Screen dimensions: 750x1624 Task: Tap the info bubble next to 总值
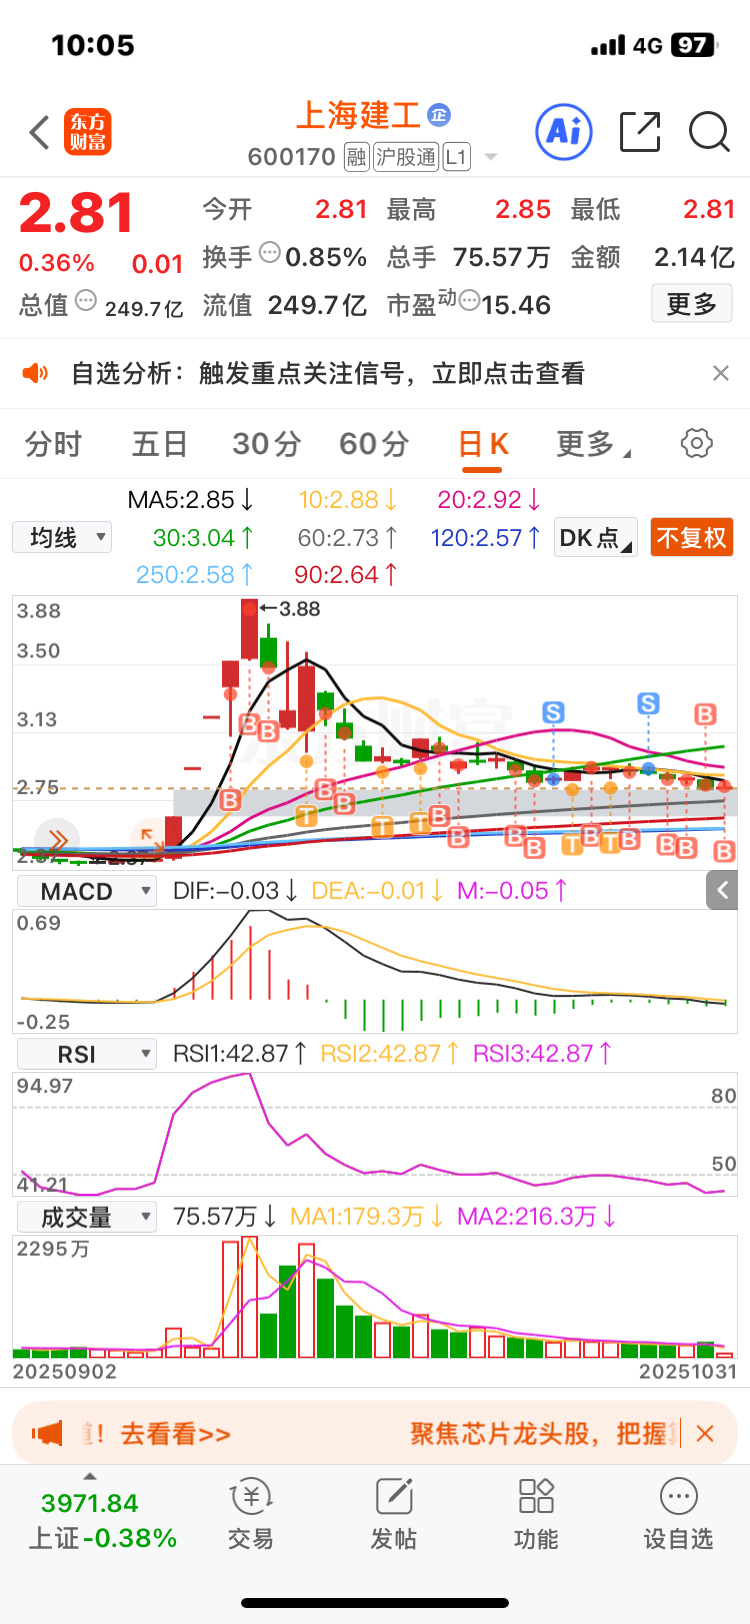pyautogui.click(x=85, y=300)
